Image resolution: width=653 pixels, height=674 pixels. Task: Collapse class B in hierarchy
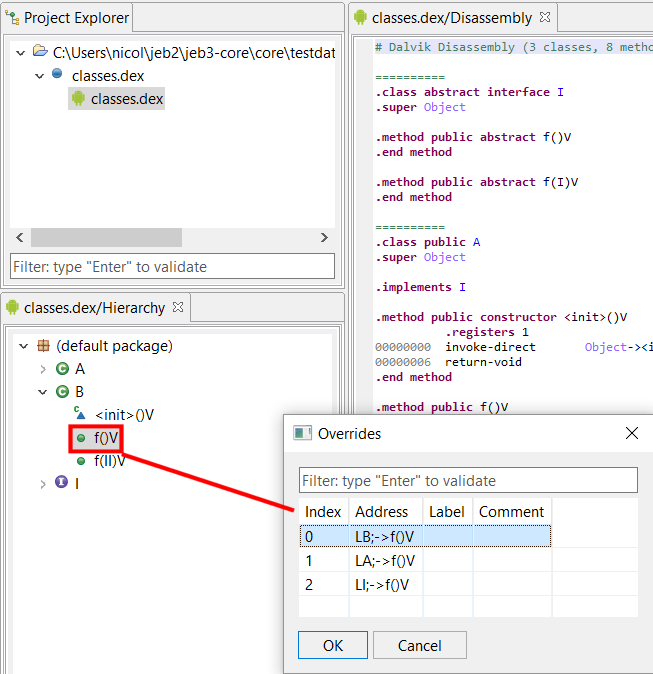pos(43,392)
